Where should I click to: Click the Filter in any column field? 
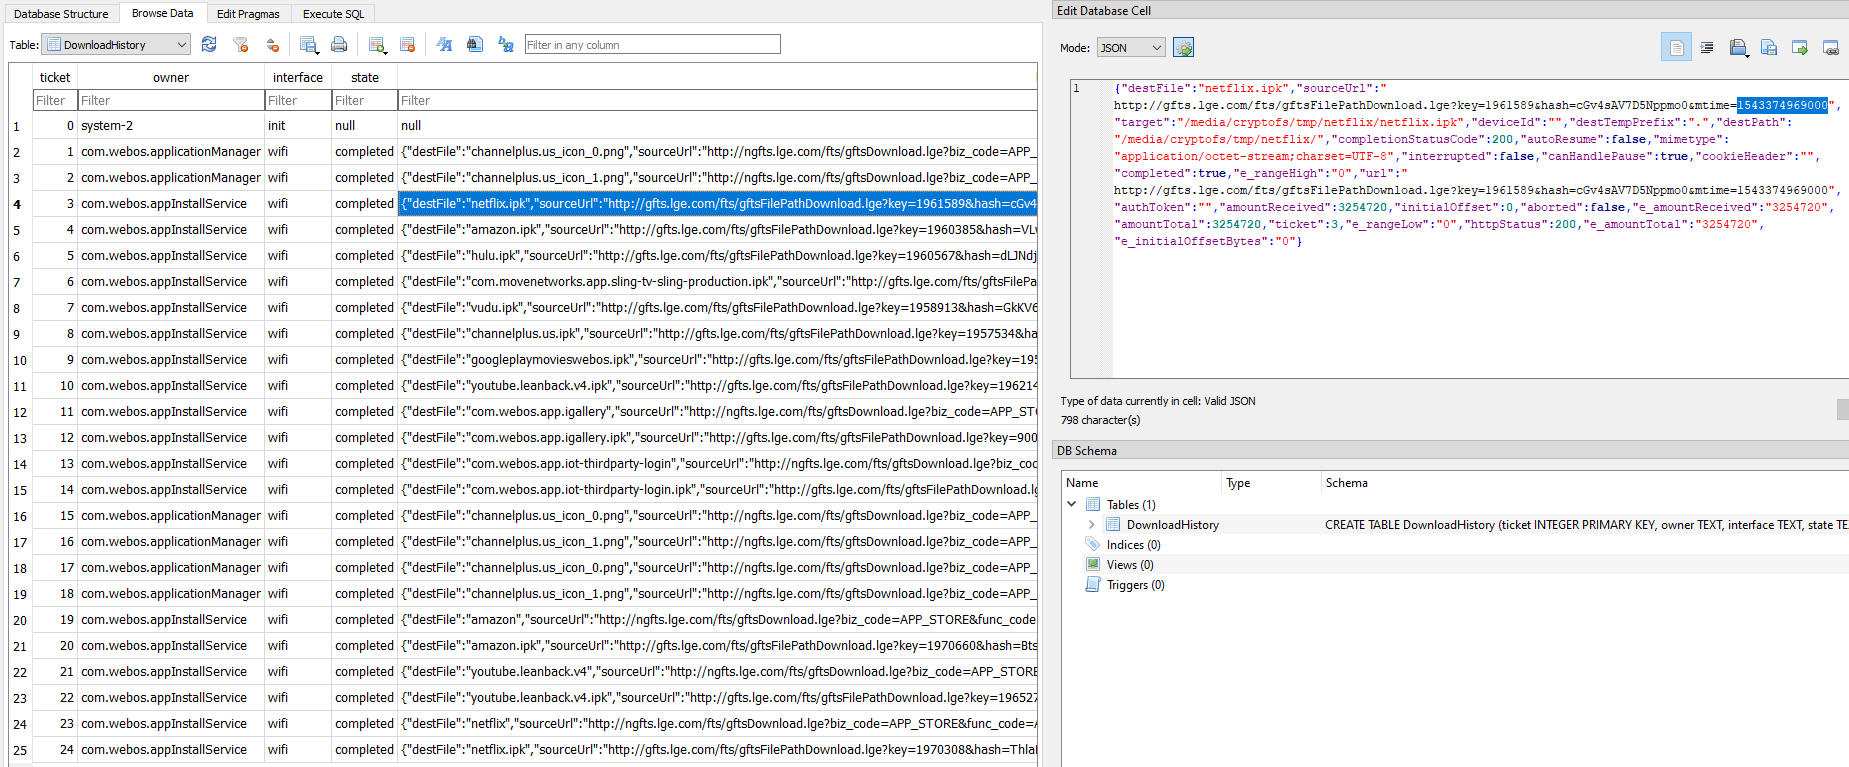652,45
